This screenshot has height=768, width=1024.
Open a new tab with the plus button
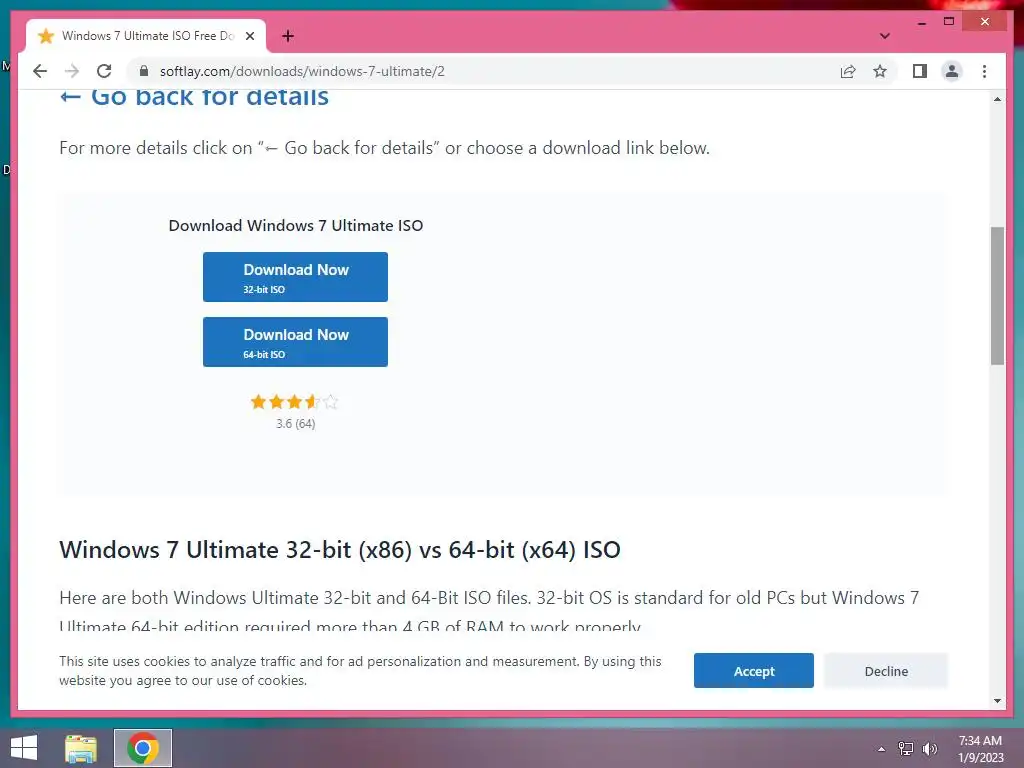[287, 36]
